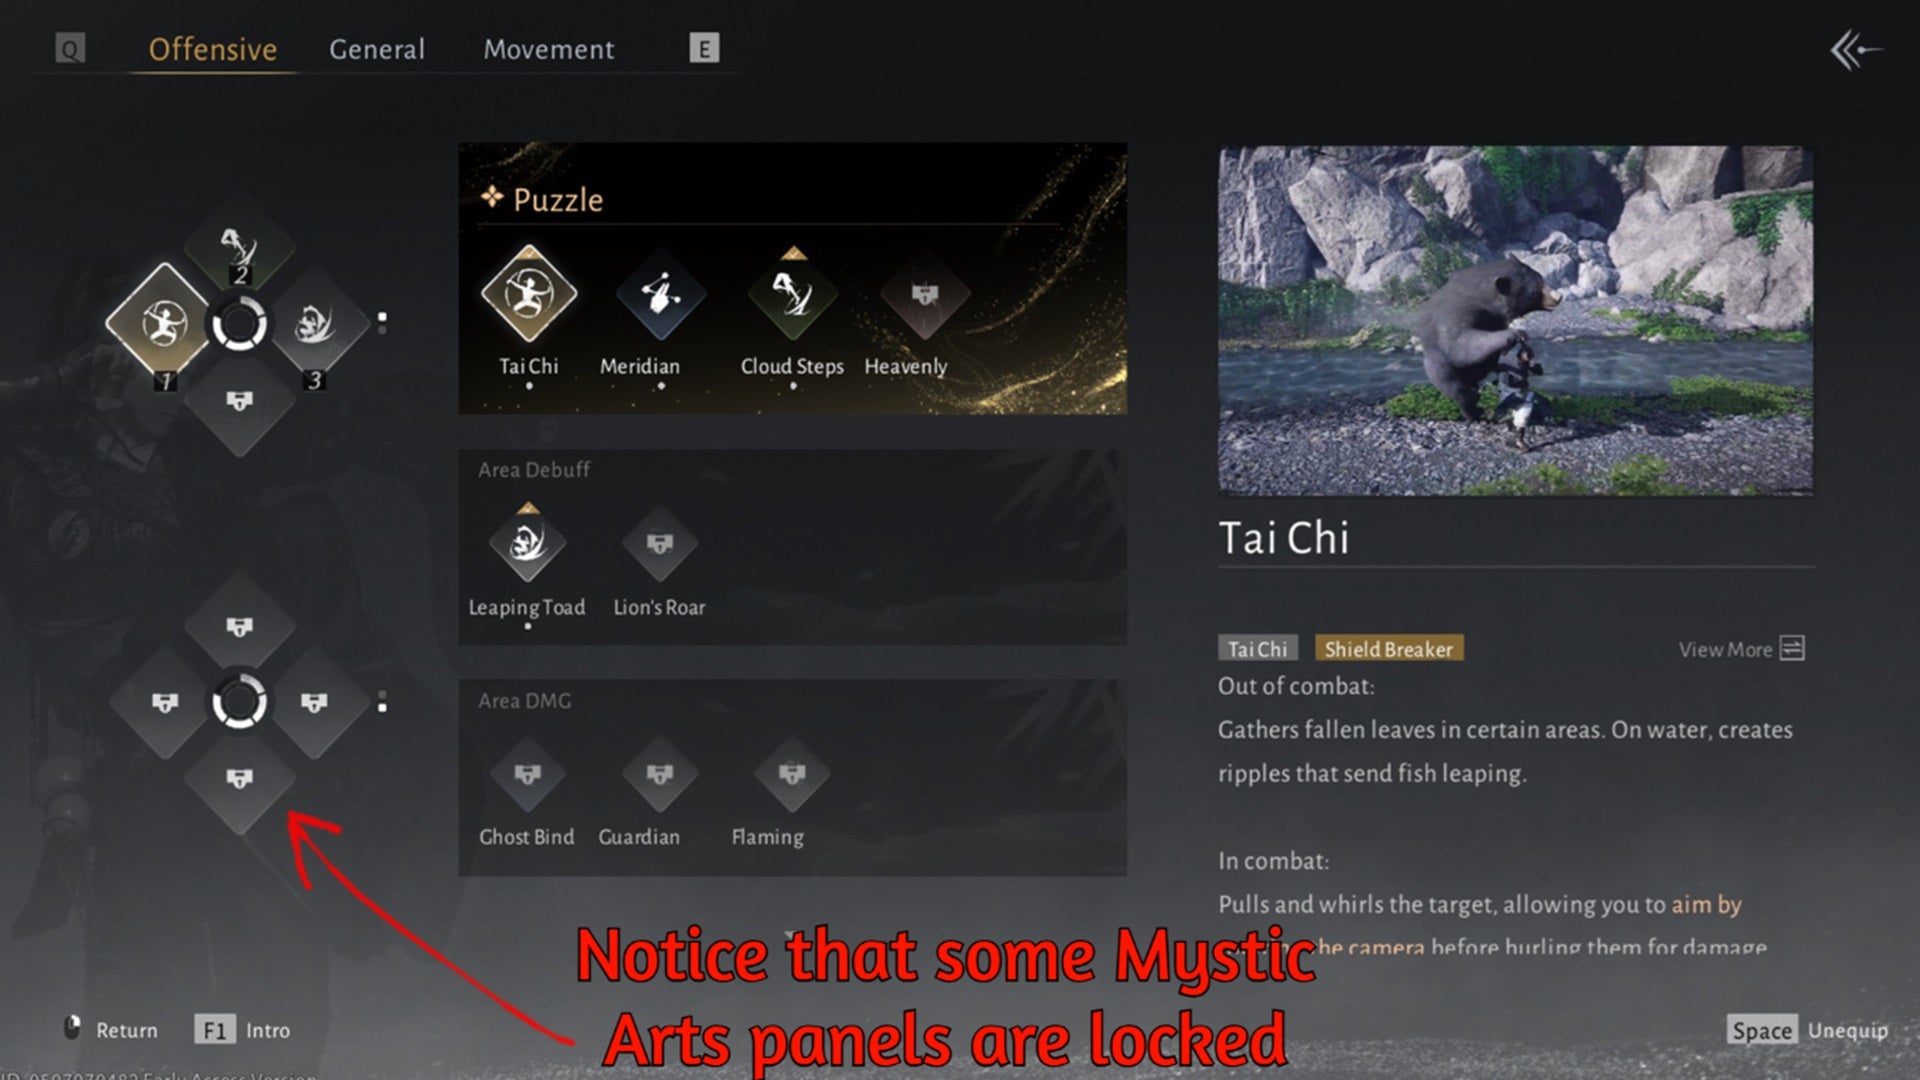Click the locked Heavenly skill icon
1920x1080 pixels.
coord(925,294)
